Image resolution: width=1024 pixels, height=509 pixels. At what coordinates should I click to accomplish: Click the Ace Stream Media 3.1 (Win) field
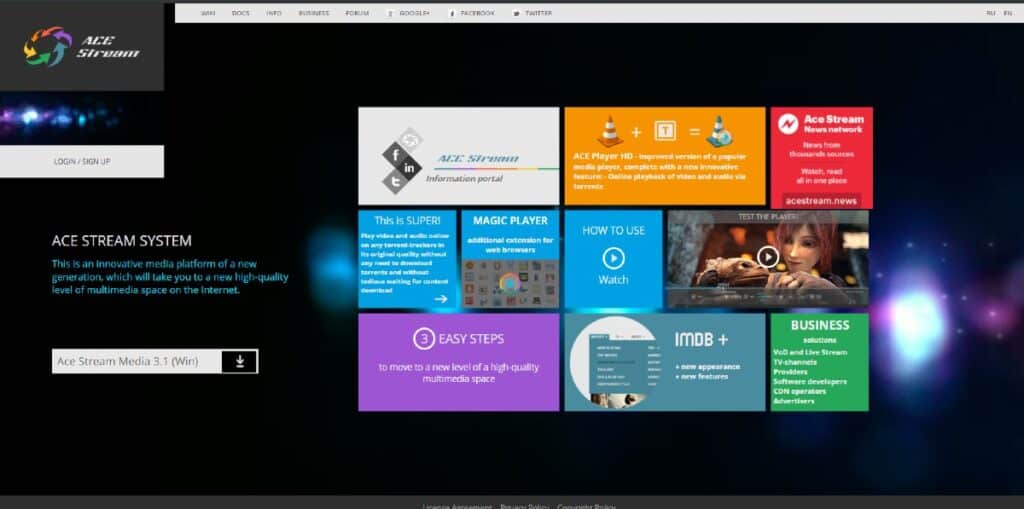coord(136,361)
